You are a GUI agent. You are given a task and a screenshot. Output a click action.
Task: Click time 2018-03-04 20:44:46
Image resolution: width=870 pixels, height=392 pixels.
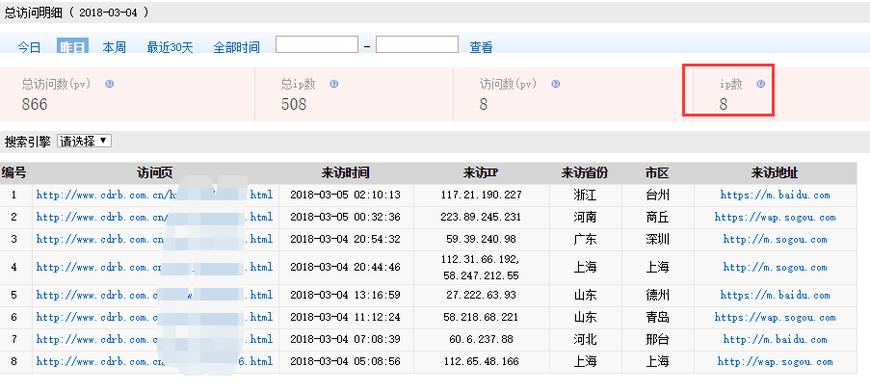coord(345,267)
